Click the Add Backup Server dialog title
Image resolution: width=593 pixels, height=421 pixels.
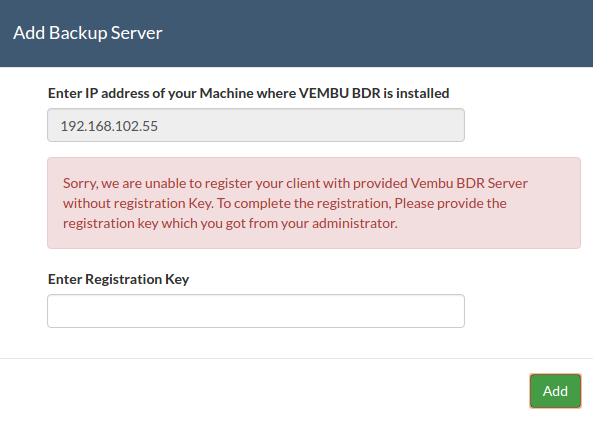point(88,33)
